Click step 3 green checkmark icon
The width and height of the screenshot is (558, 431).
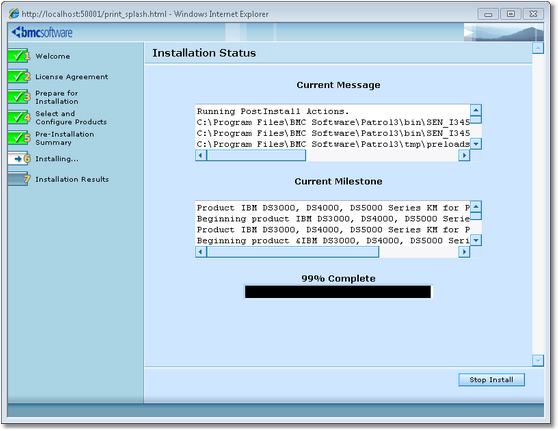tap(19, 97)
